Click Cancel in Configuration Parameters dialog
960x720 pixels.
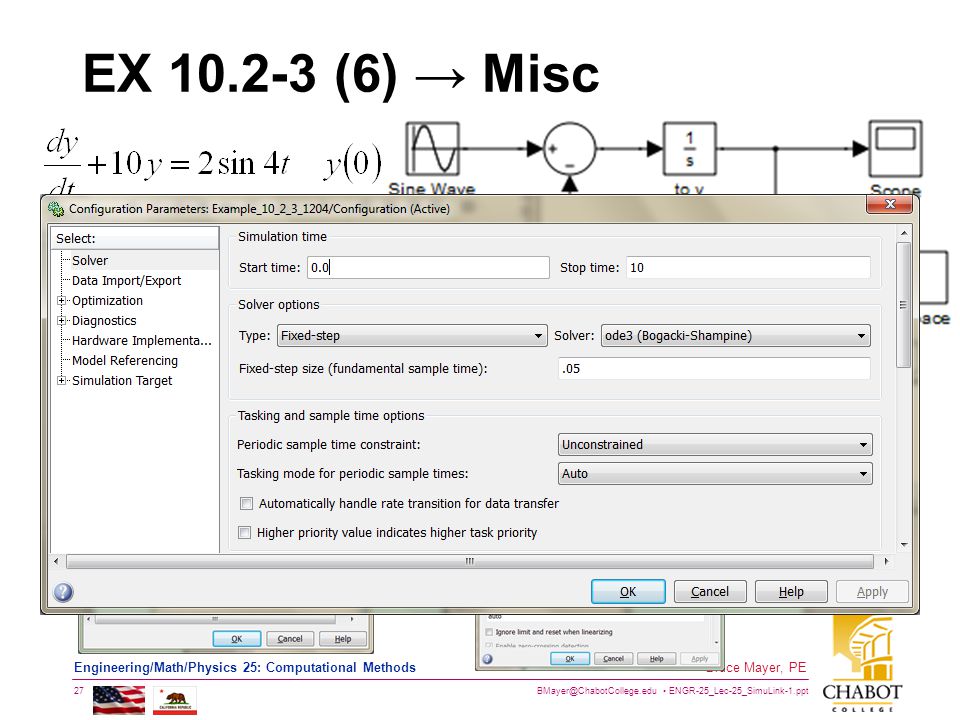(710, 591)
